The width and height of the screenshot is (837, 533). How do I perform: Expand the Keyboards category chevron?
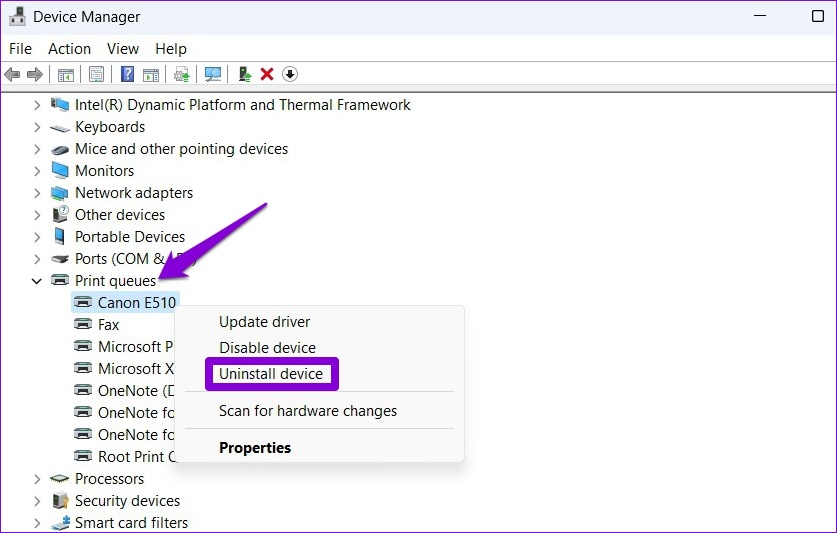point(37,127)
